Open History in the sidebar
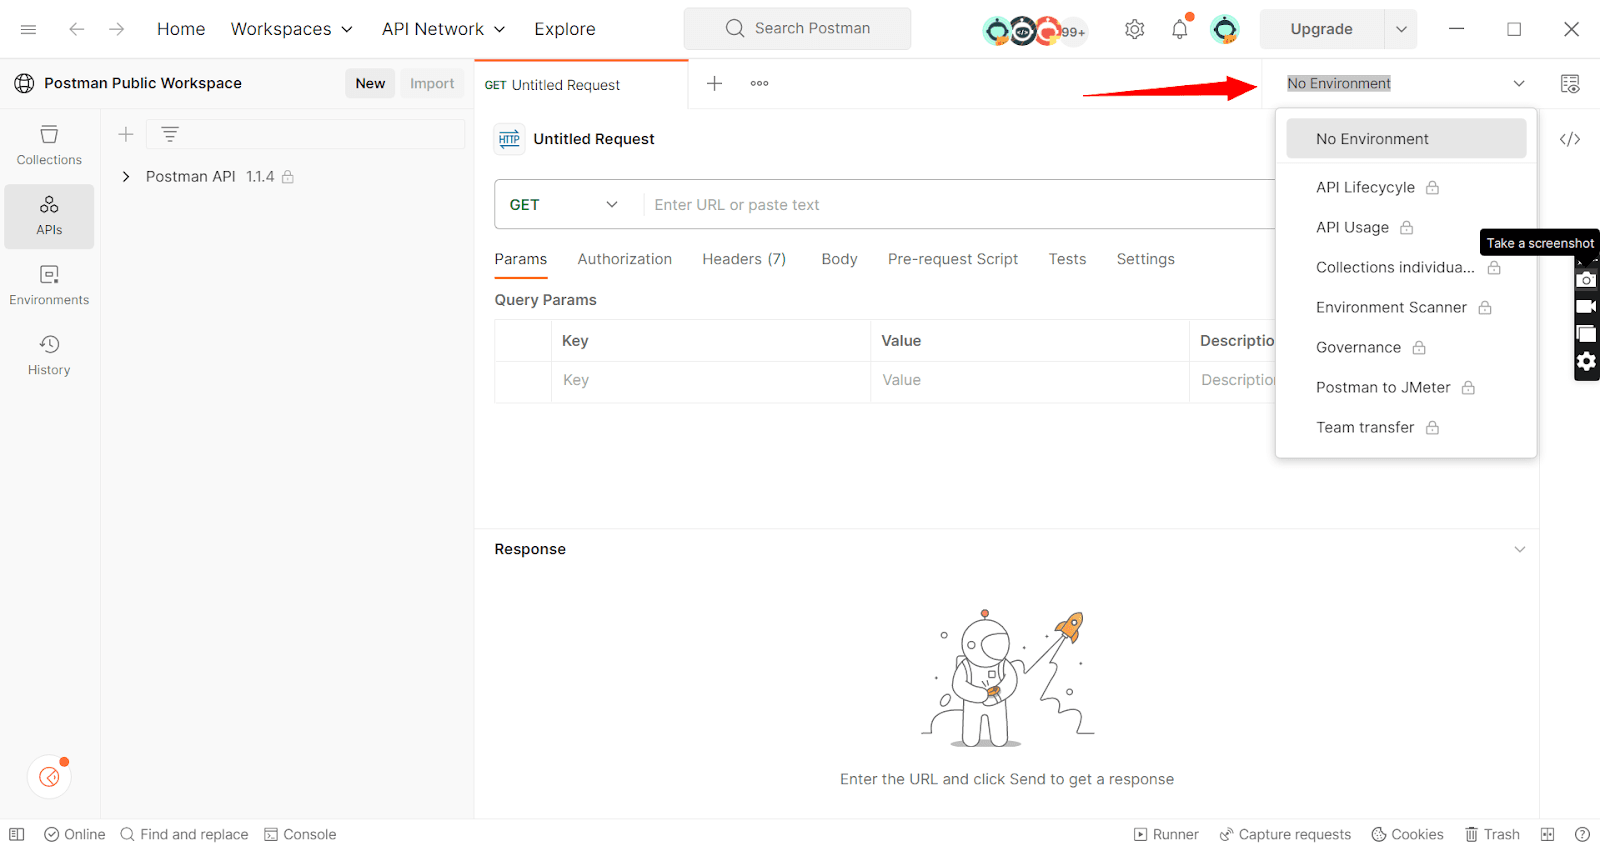Image resolution: width=1600 pixels, height=846 pixels. click(x=49, y=355)
